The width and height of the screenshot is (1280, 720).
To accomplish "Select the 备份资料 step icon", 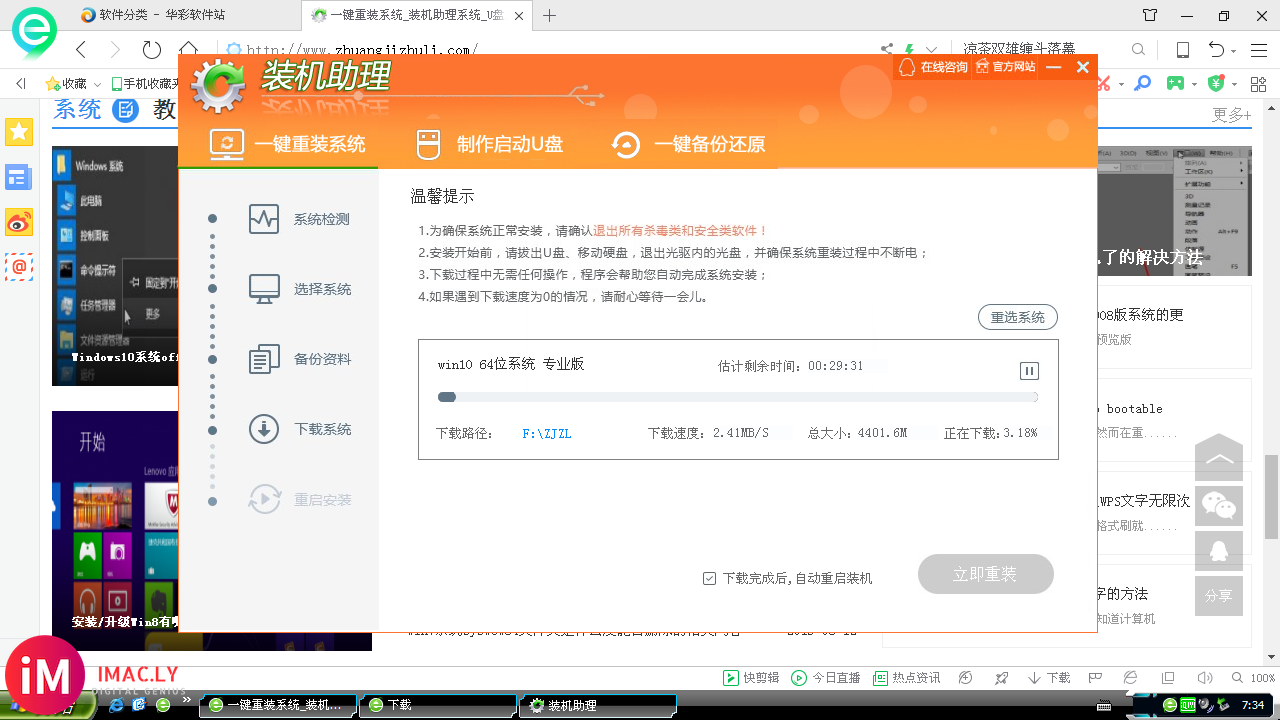I will (264, 359).
